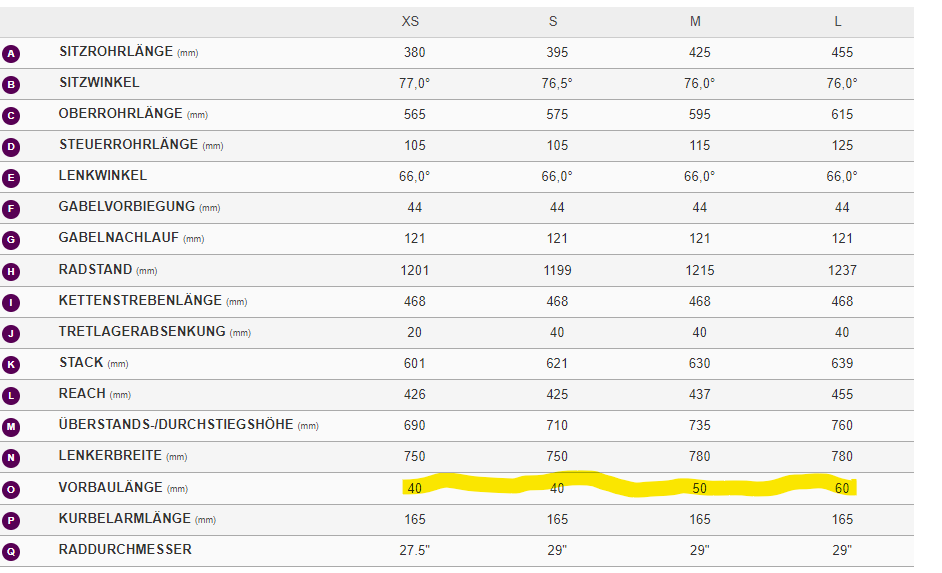Click the 27.5" Raddurchmesser value for XS
The width and height of the screenshot is (942, 573).
coord(415,550)
